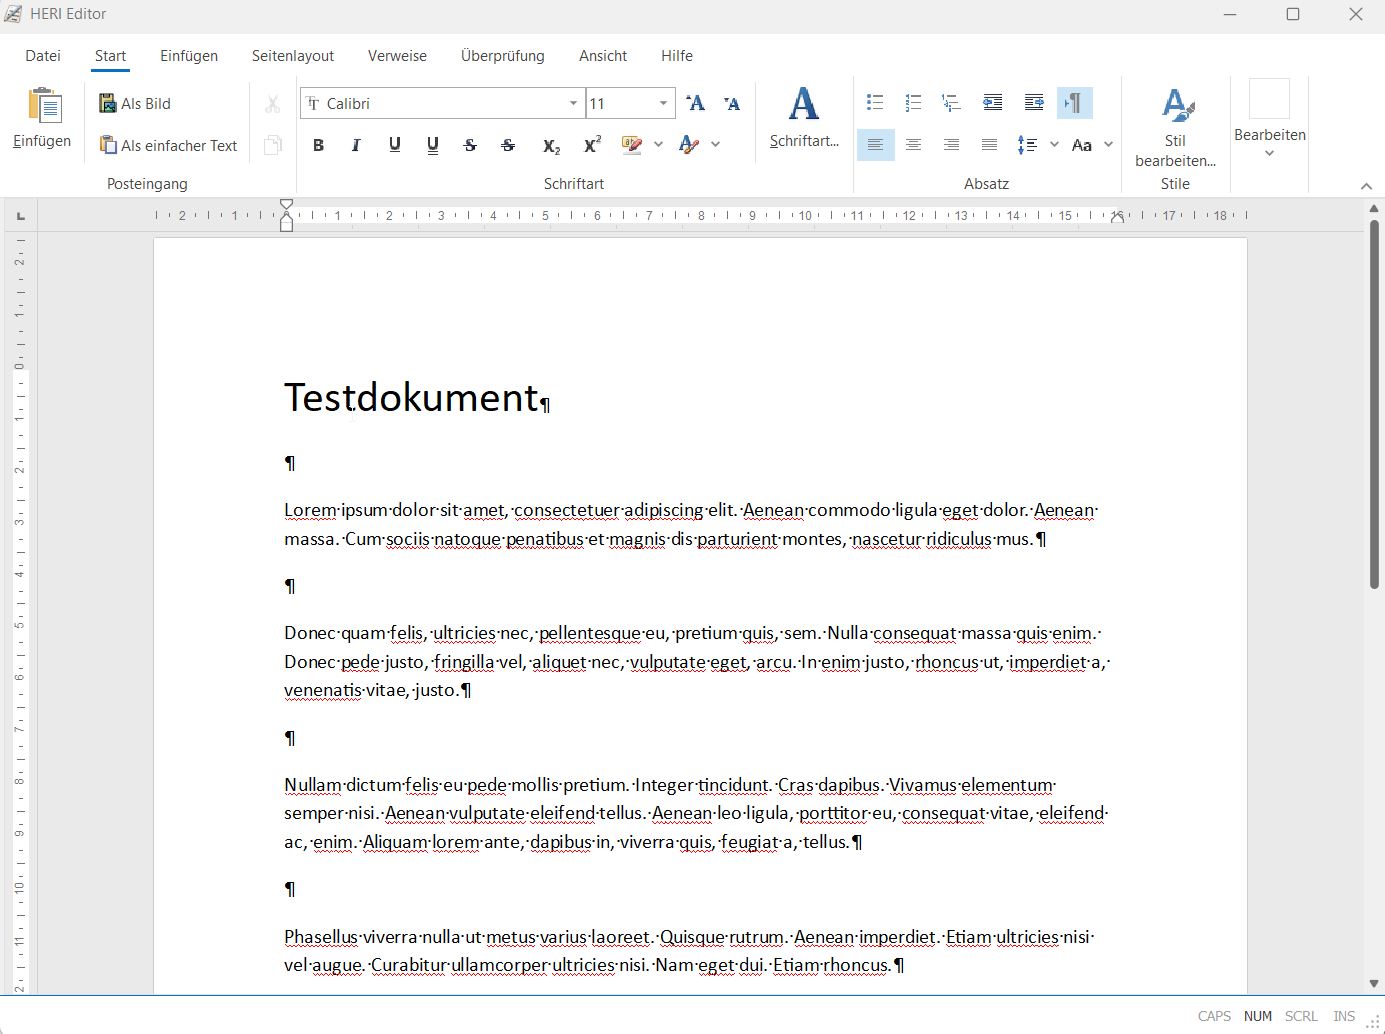1385x1034 pixels.
Task: Toggle bold formatting
Action: (318, 145)
